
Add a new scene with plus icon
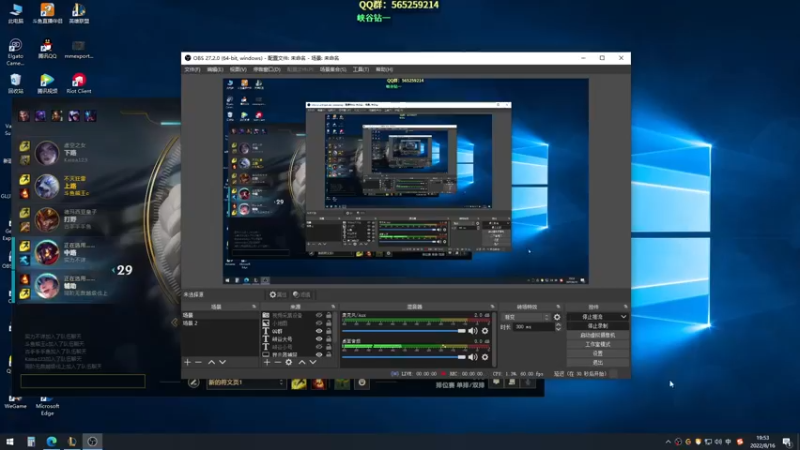coord(187,362)
